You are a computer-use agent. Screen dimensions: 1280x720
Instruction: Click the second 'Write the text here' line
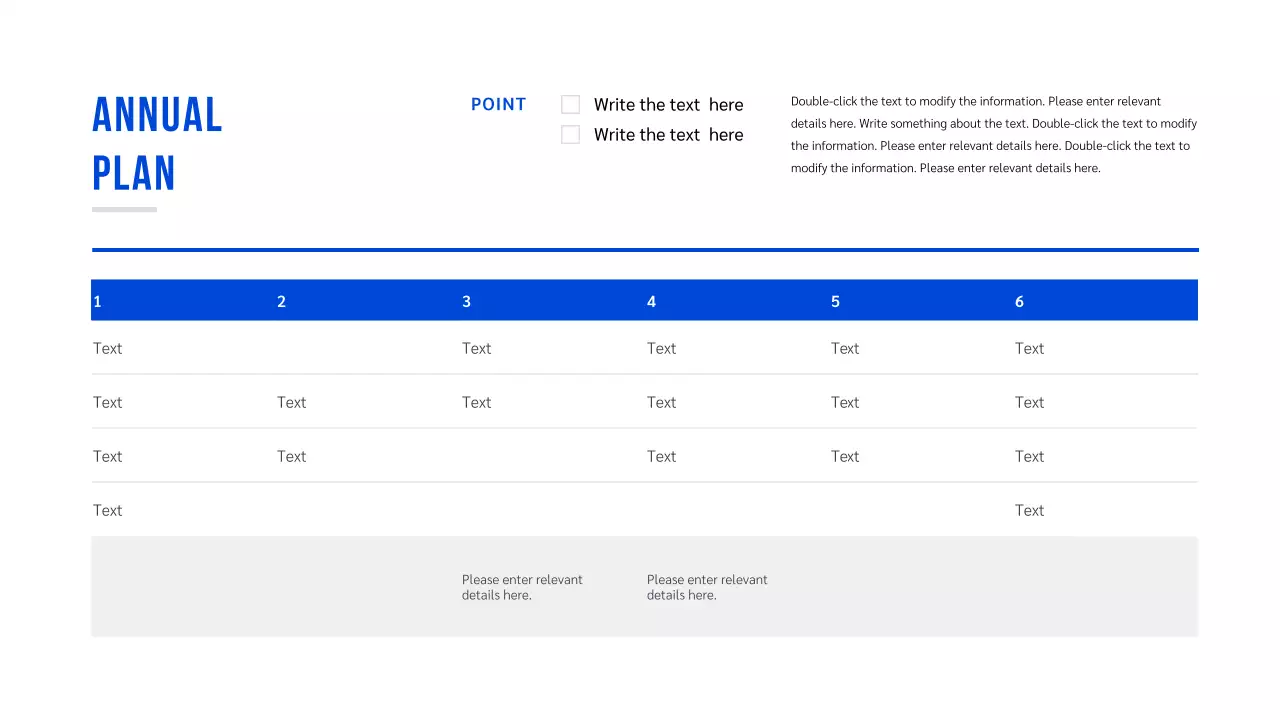[668, 135]
